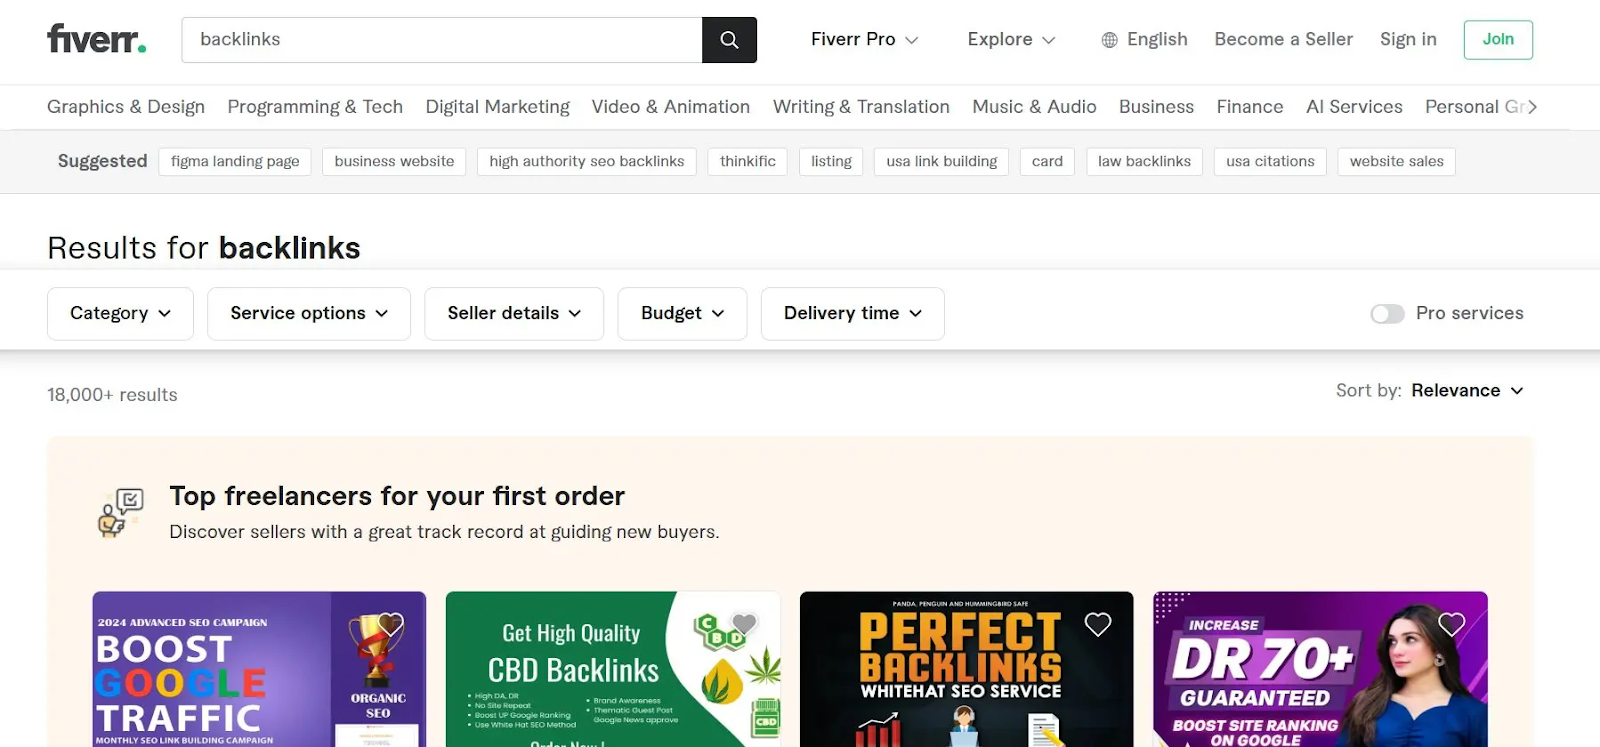
Task: Click the Fiverr logo
Action: point(97,39)
